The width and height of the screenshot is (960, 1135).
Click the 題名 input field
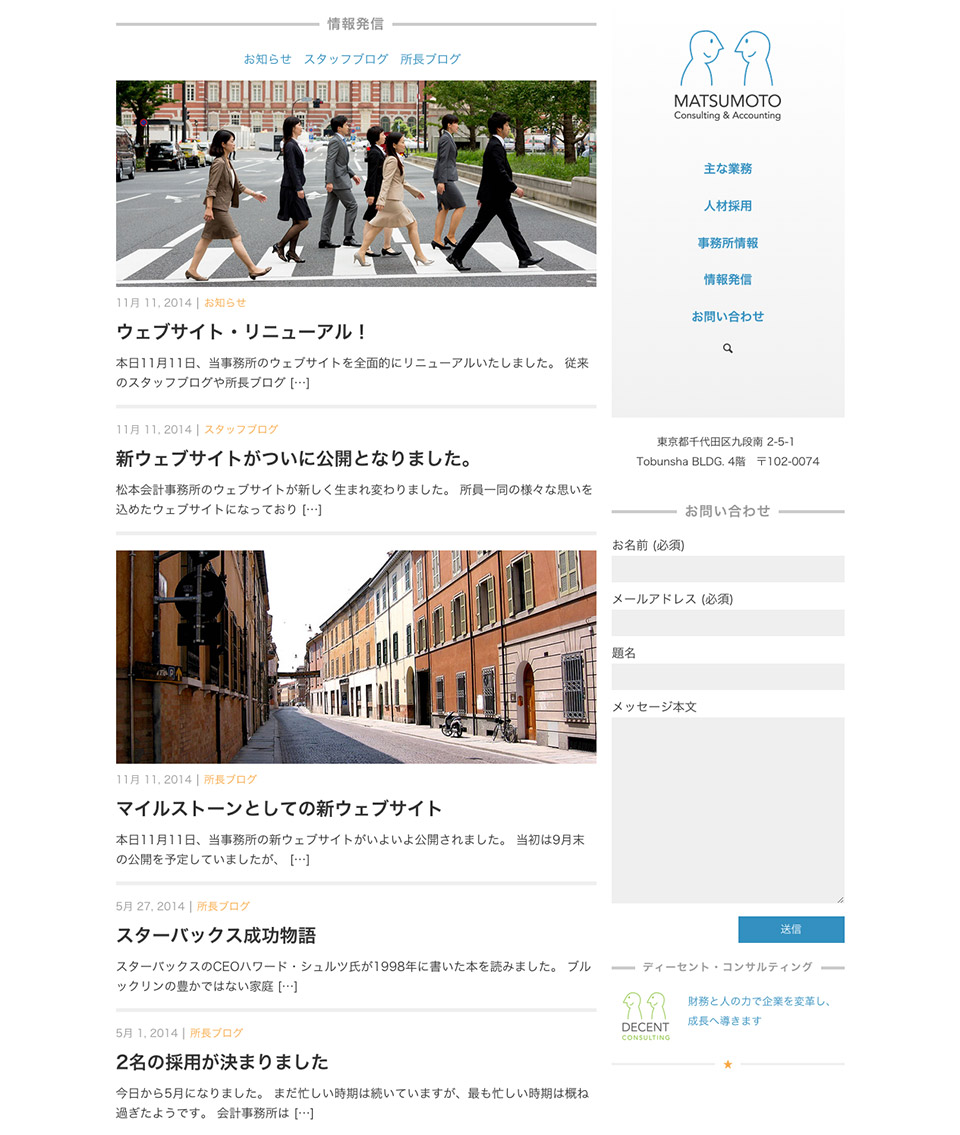click(x=728, y=677)
